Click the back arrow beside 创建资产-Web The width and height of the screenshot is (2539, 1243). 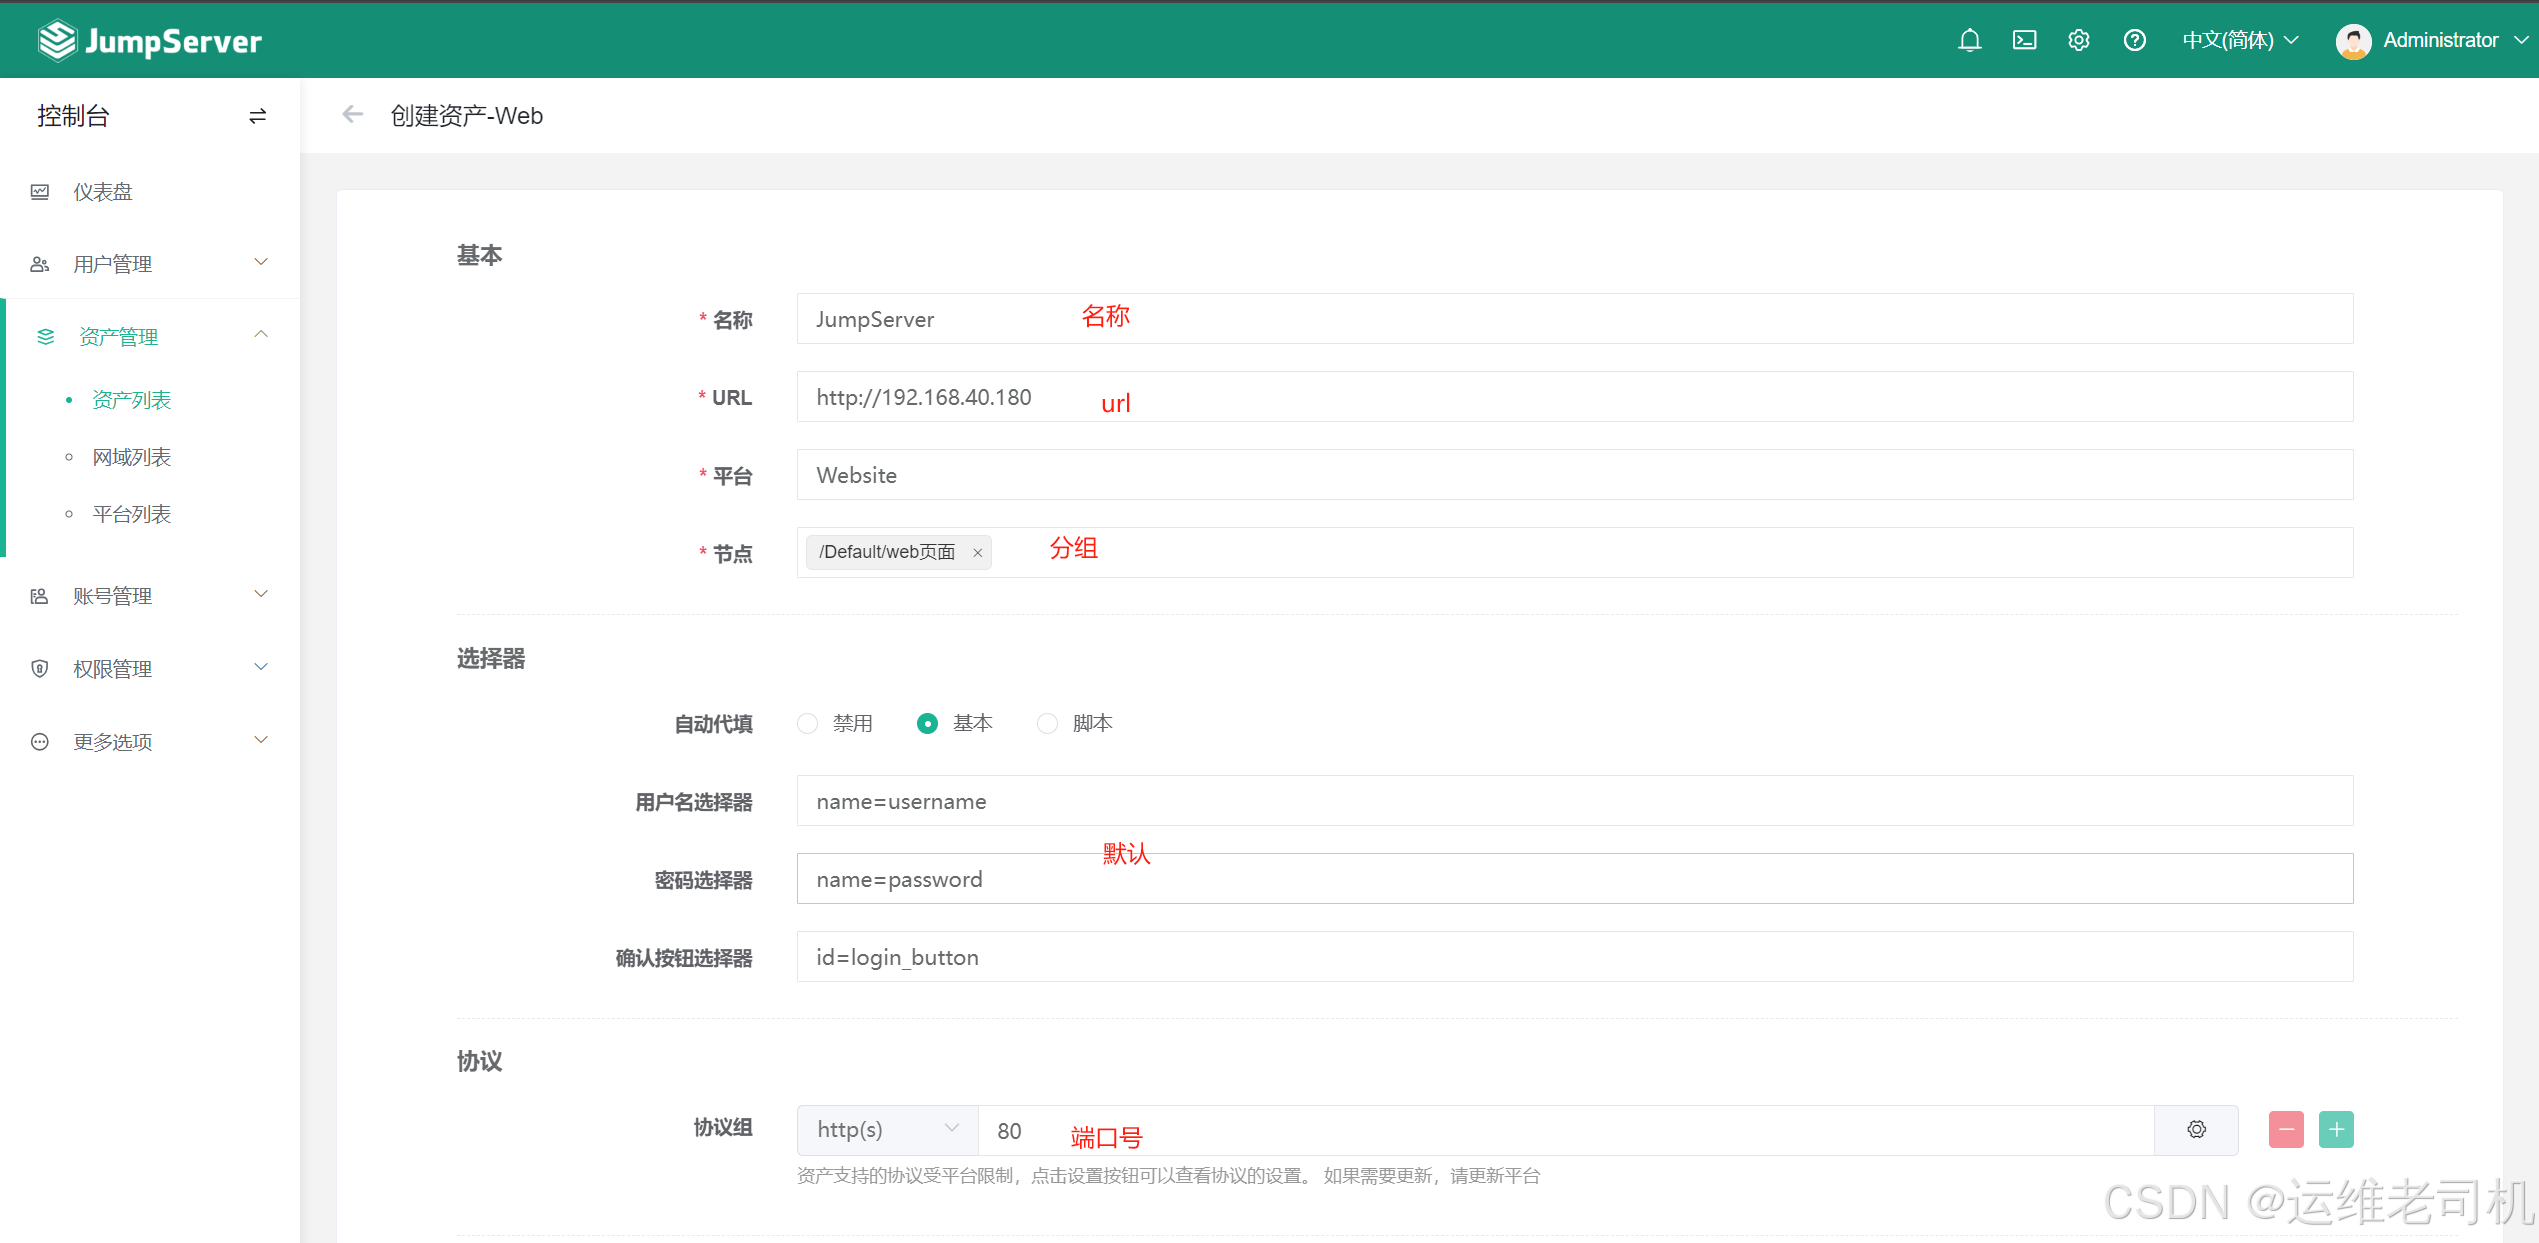click(352, 114)
